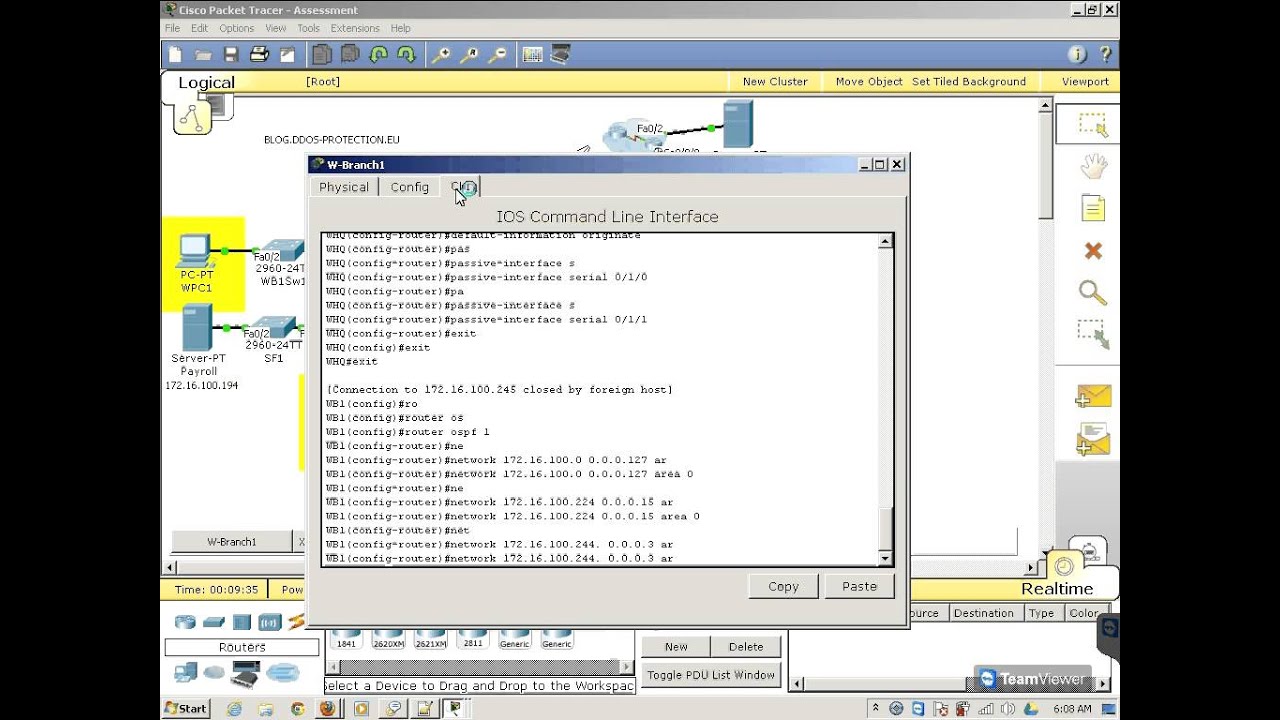Open the View menu
The height and width of the screenshot is (720, 1280).
[275, 28]
